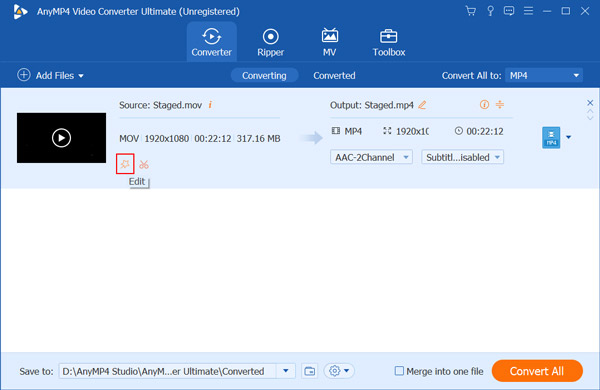Open the MV tab
The image size is (600, 390).
pos(329,42)
